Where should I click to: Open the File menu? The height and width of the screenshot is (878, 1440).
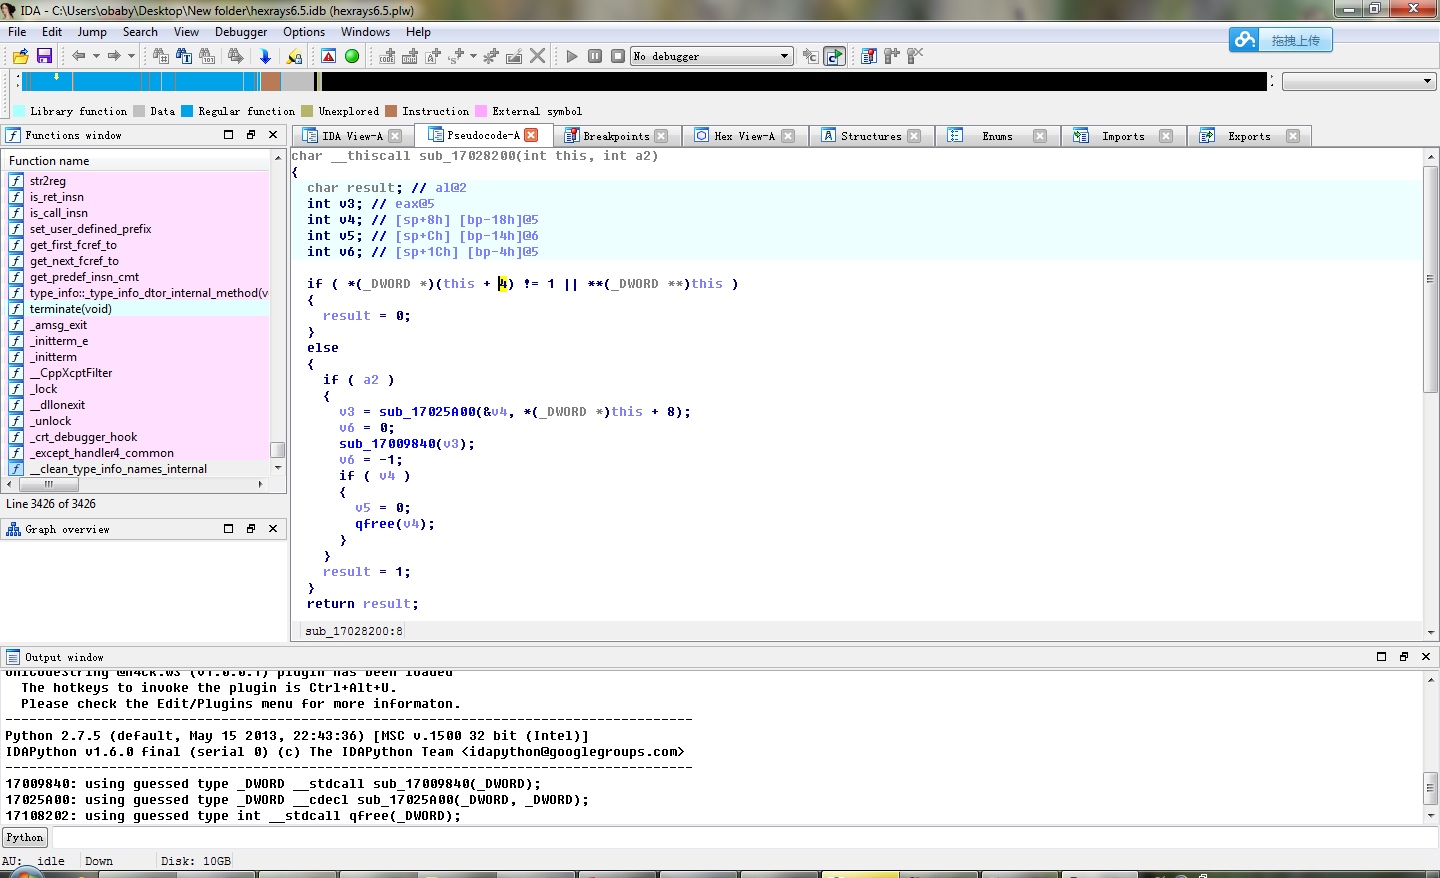pos(17,32)
